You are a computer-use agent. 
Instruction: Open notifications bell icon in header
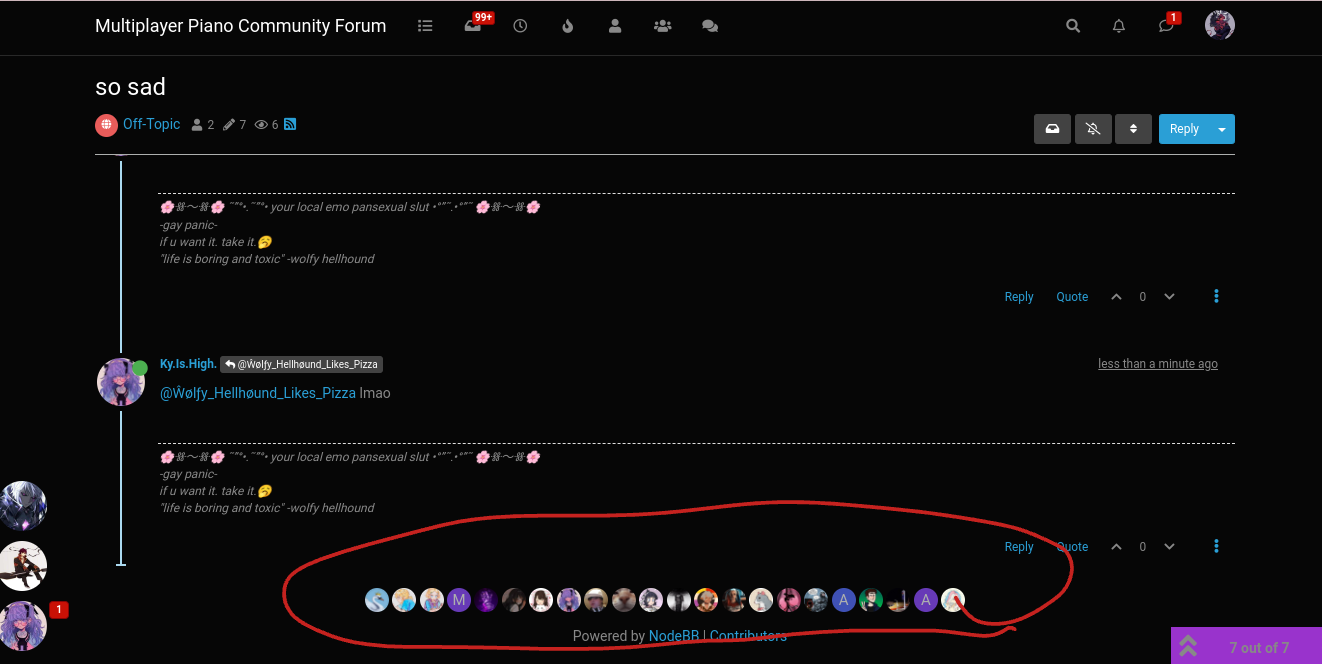[1119, 27]
